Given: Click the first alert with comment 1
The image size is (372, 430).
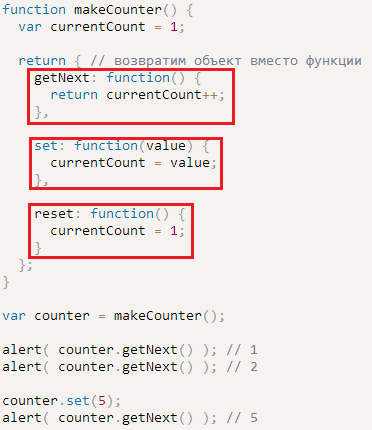Looking at the screenshot, I should coord(130,350).
